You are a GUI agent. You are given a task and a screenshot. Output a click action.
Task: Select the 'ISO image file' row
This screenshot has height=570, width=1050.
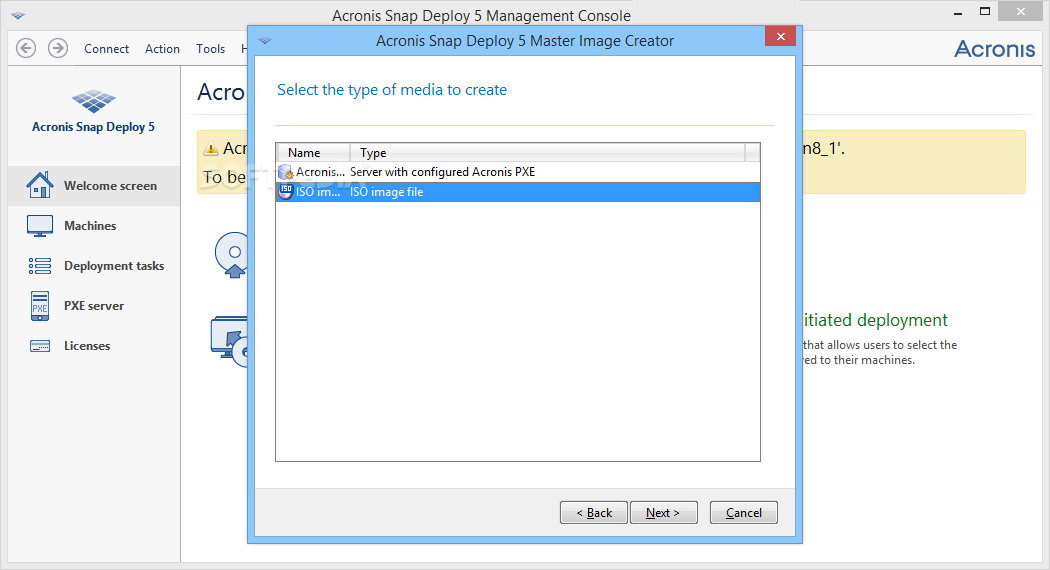[518, 192]
